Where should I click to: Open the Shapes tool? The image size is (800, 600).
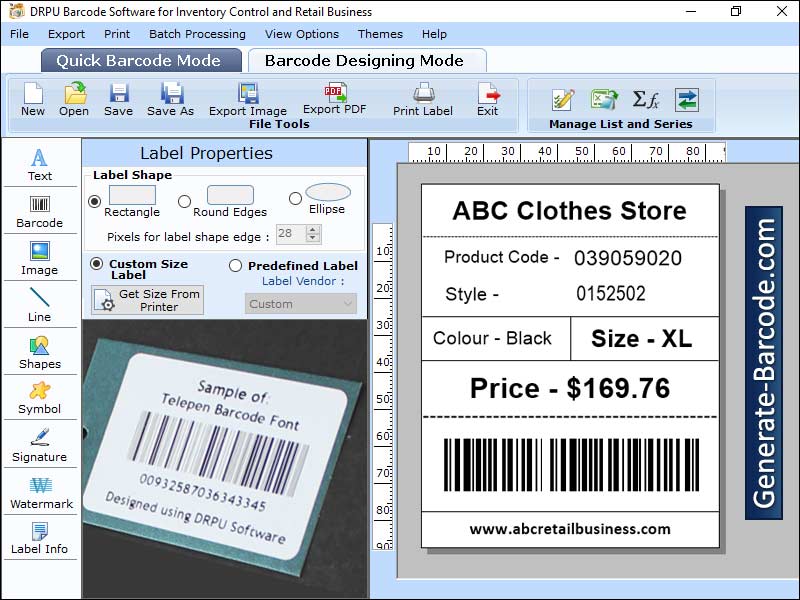[x=40, y=352]
